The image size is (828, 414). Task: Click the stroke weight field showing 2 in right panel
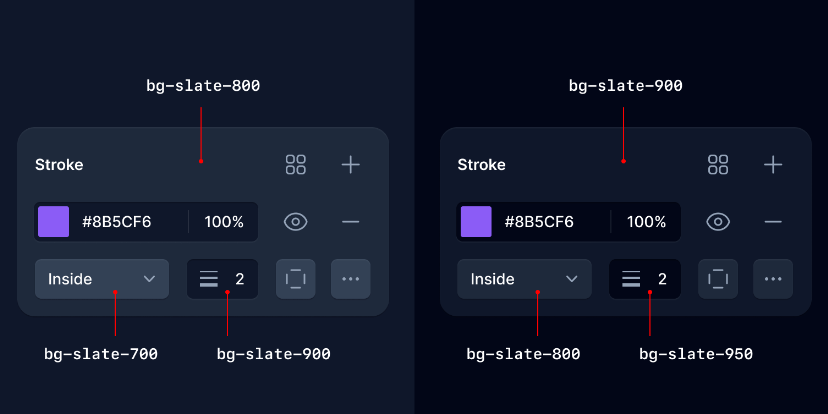645,279
